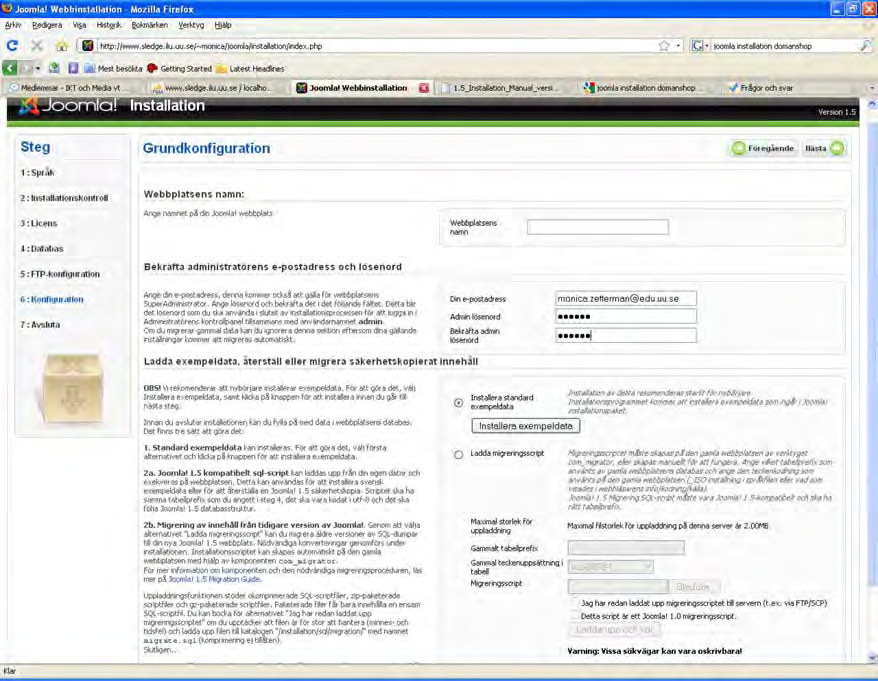
Task: Click step '6 : Konfiguration'
Action: pyautogui.click(x=52, y=299)
